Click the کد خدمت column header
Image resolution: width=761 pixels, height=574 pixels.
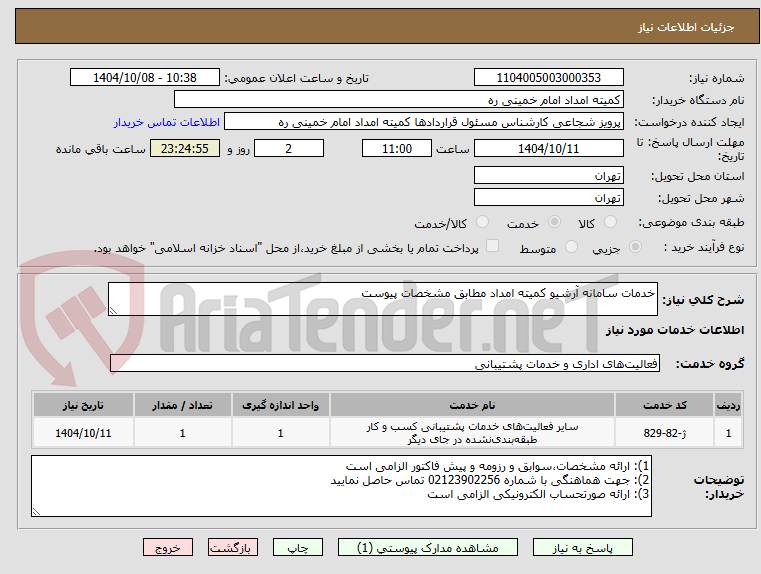click(x=664, y=405)
